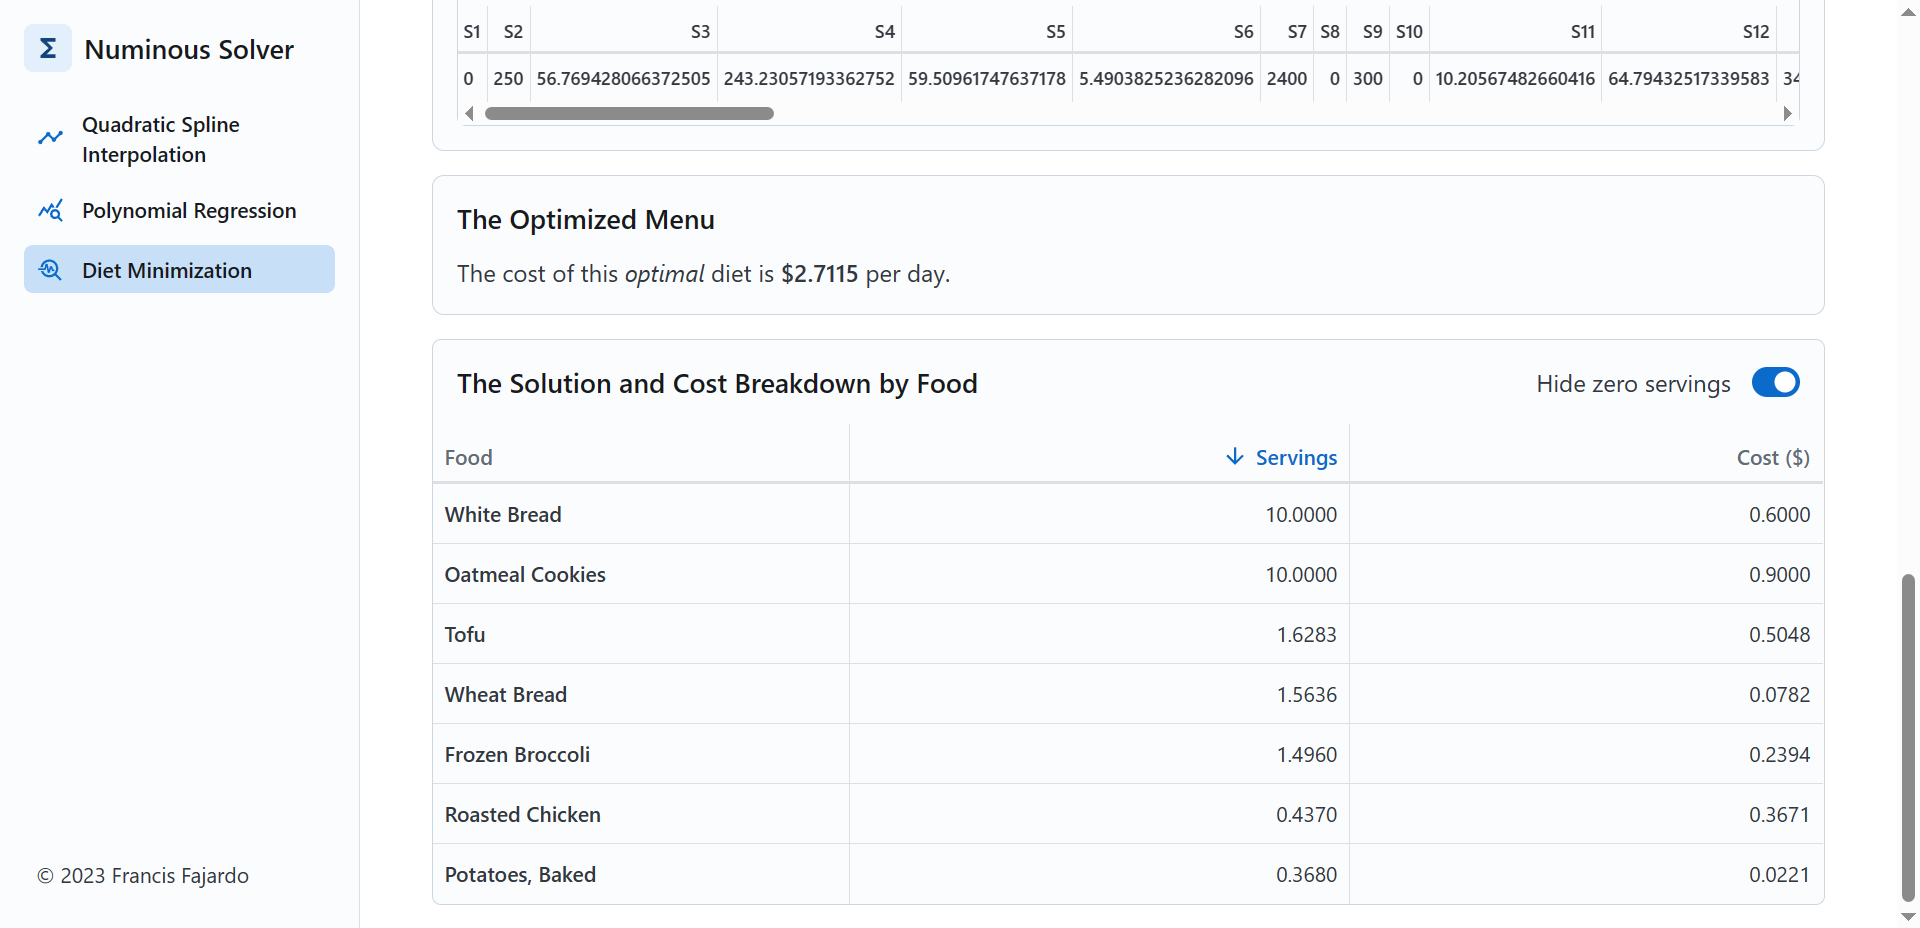Click the sigma logo icon
The height and width of the screenshot is (928, 1920).
click(47, 47)
